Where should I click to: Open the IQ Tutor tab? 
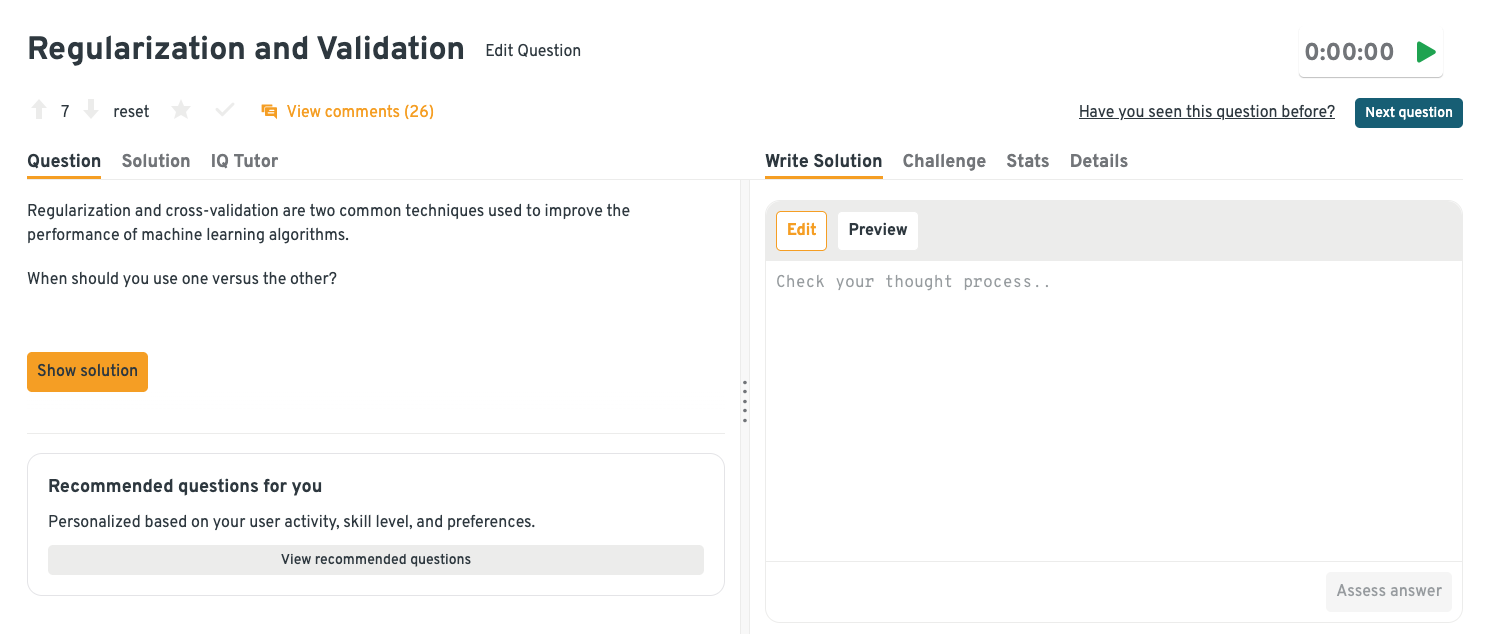[244, 161]
